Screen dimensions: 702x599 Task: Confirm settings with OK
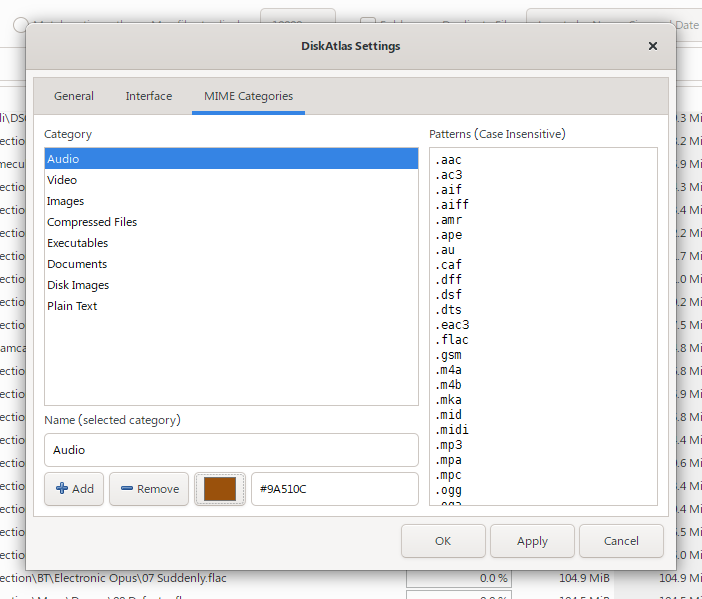(x=443, y=541)
